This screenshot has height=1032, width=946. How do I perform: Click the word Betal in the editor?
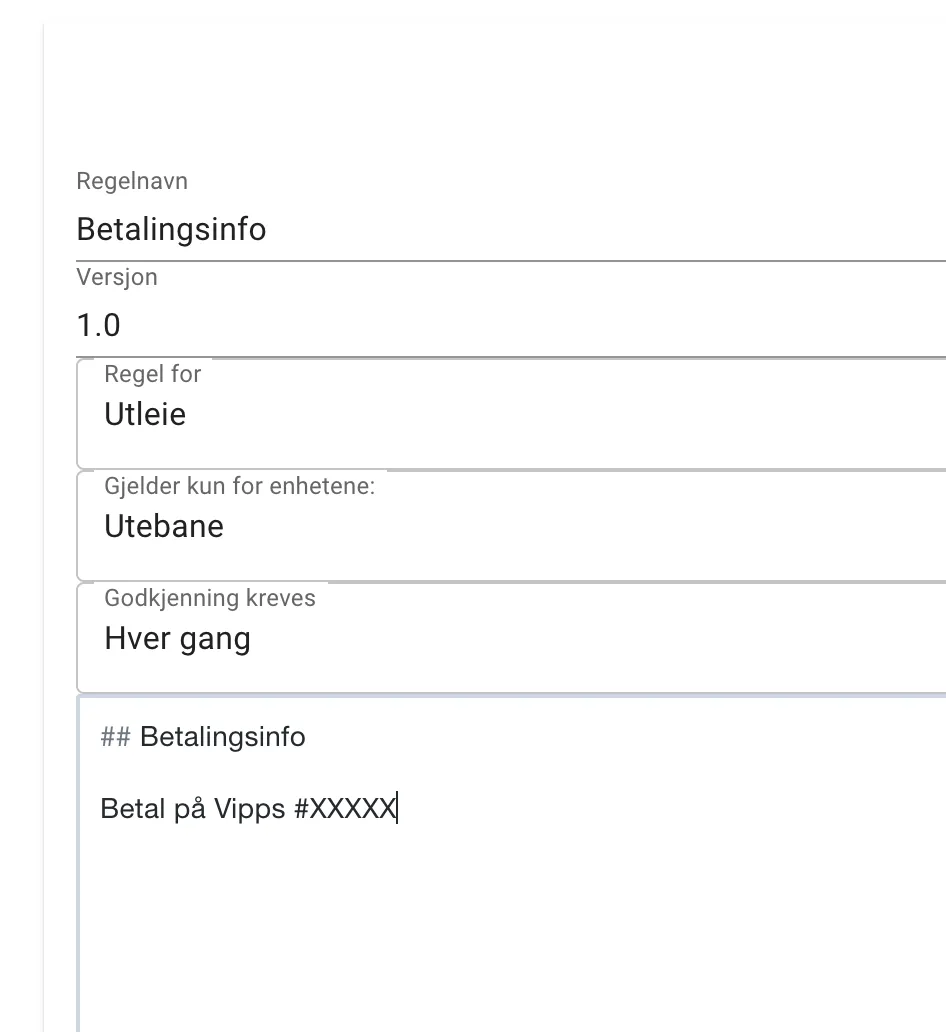(x=132, y=809)
